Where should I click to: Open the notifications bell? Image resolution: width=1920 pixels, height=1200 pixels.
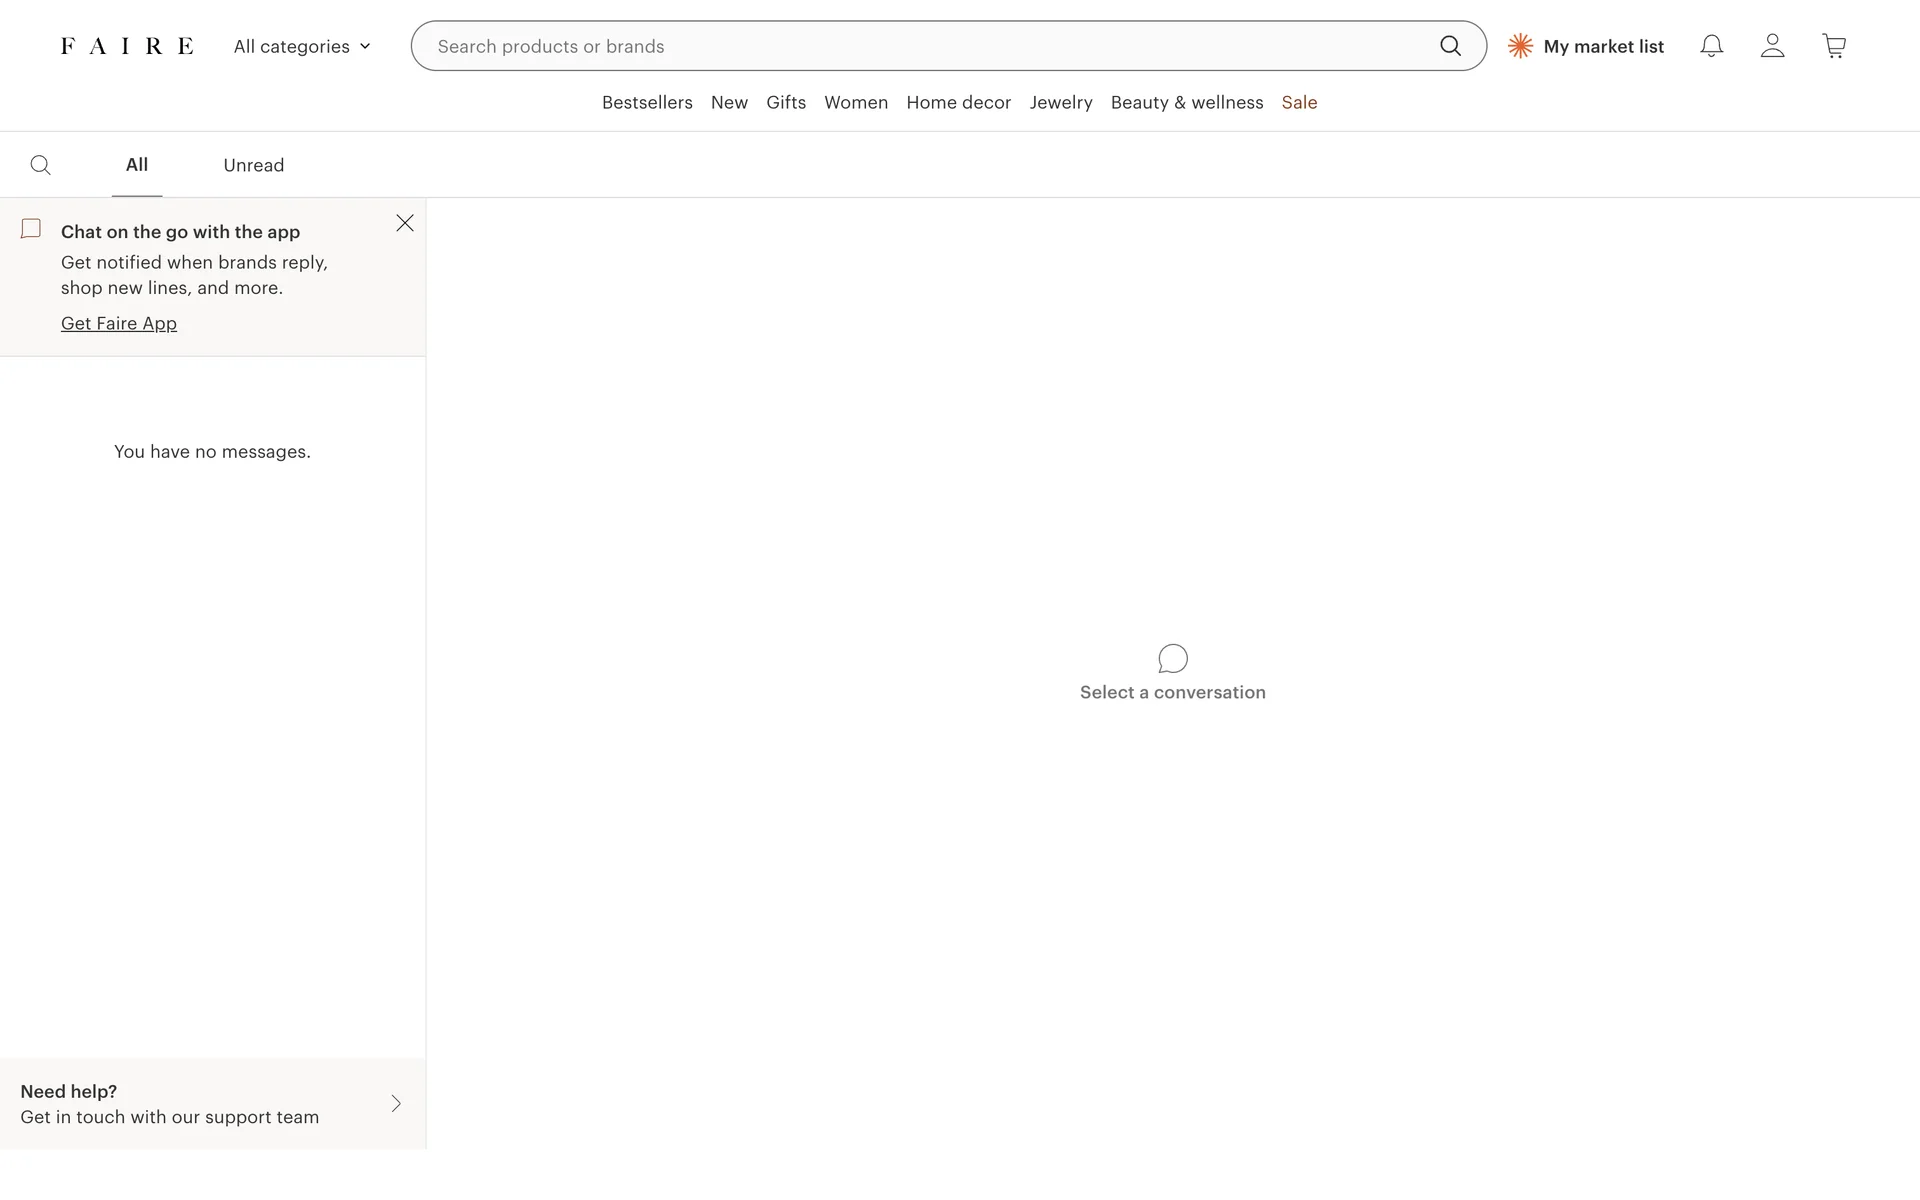coord(1711,46)
